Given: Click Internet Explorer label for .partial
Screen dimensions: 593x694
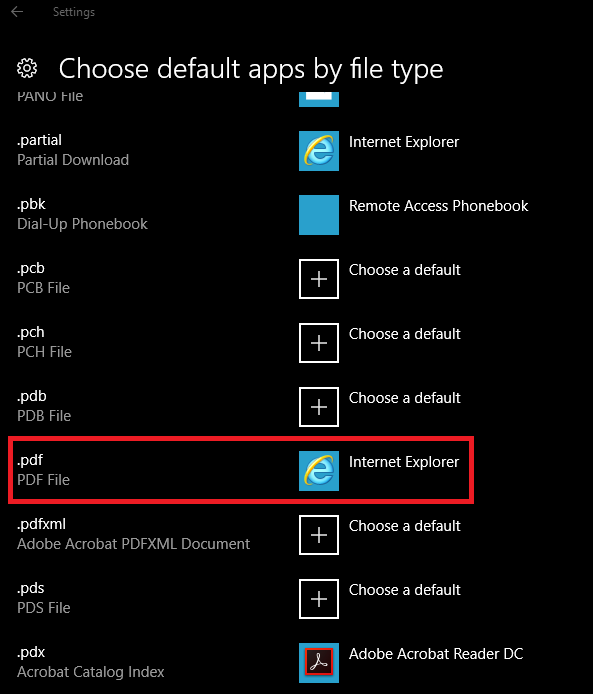Looking at the screenshot, I should pos(404,142).
